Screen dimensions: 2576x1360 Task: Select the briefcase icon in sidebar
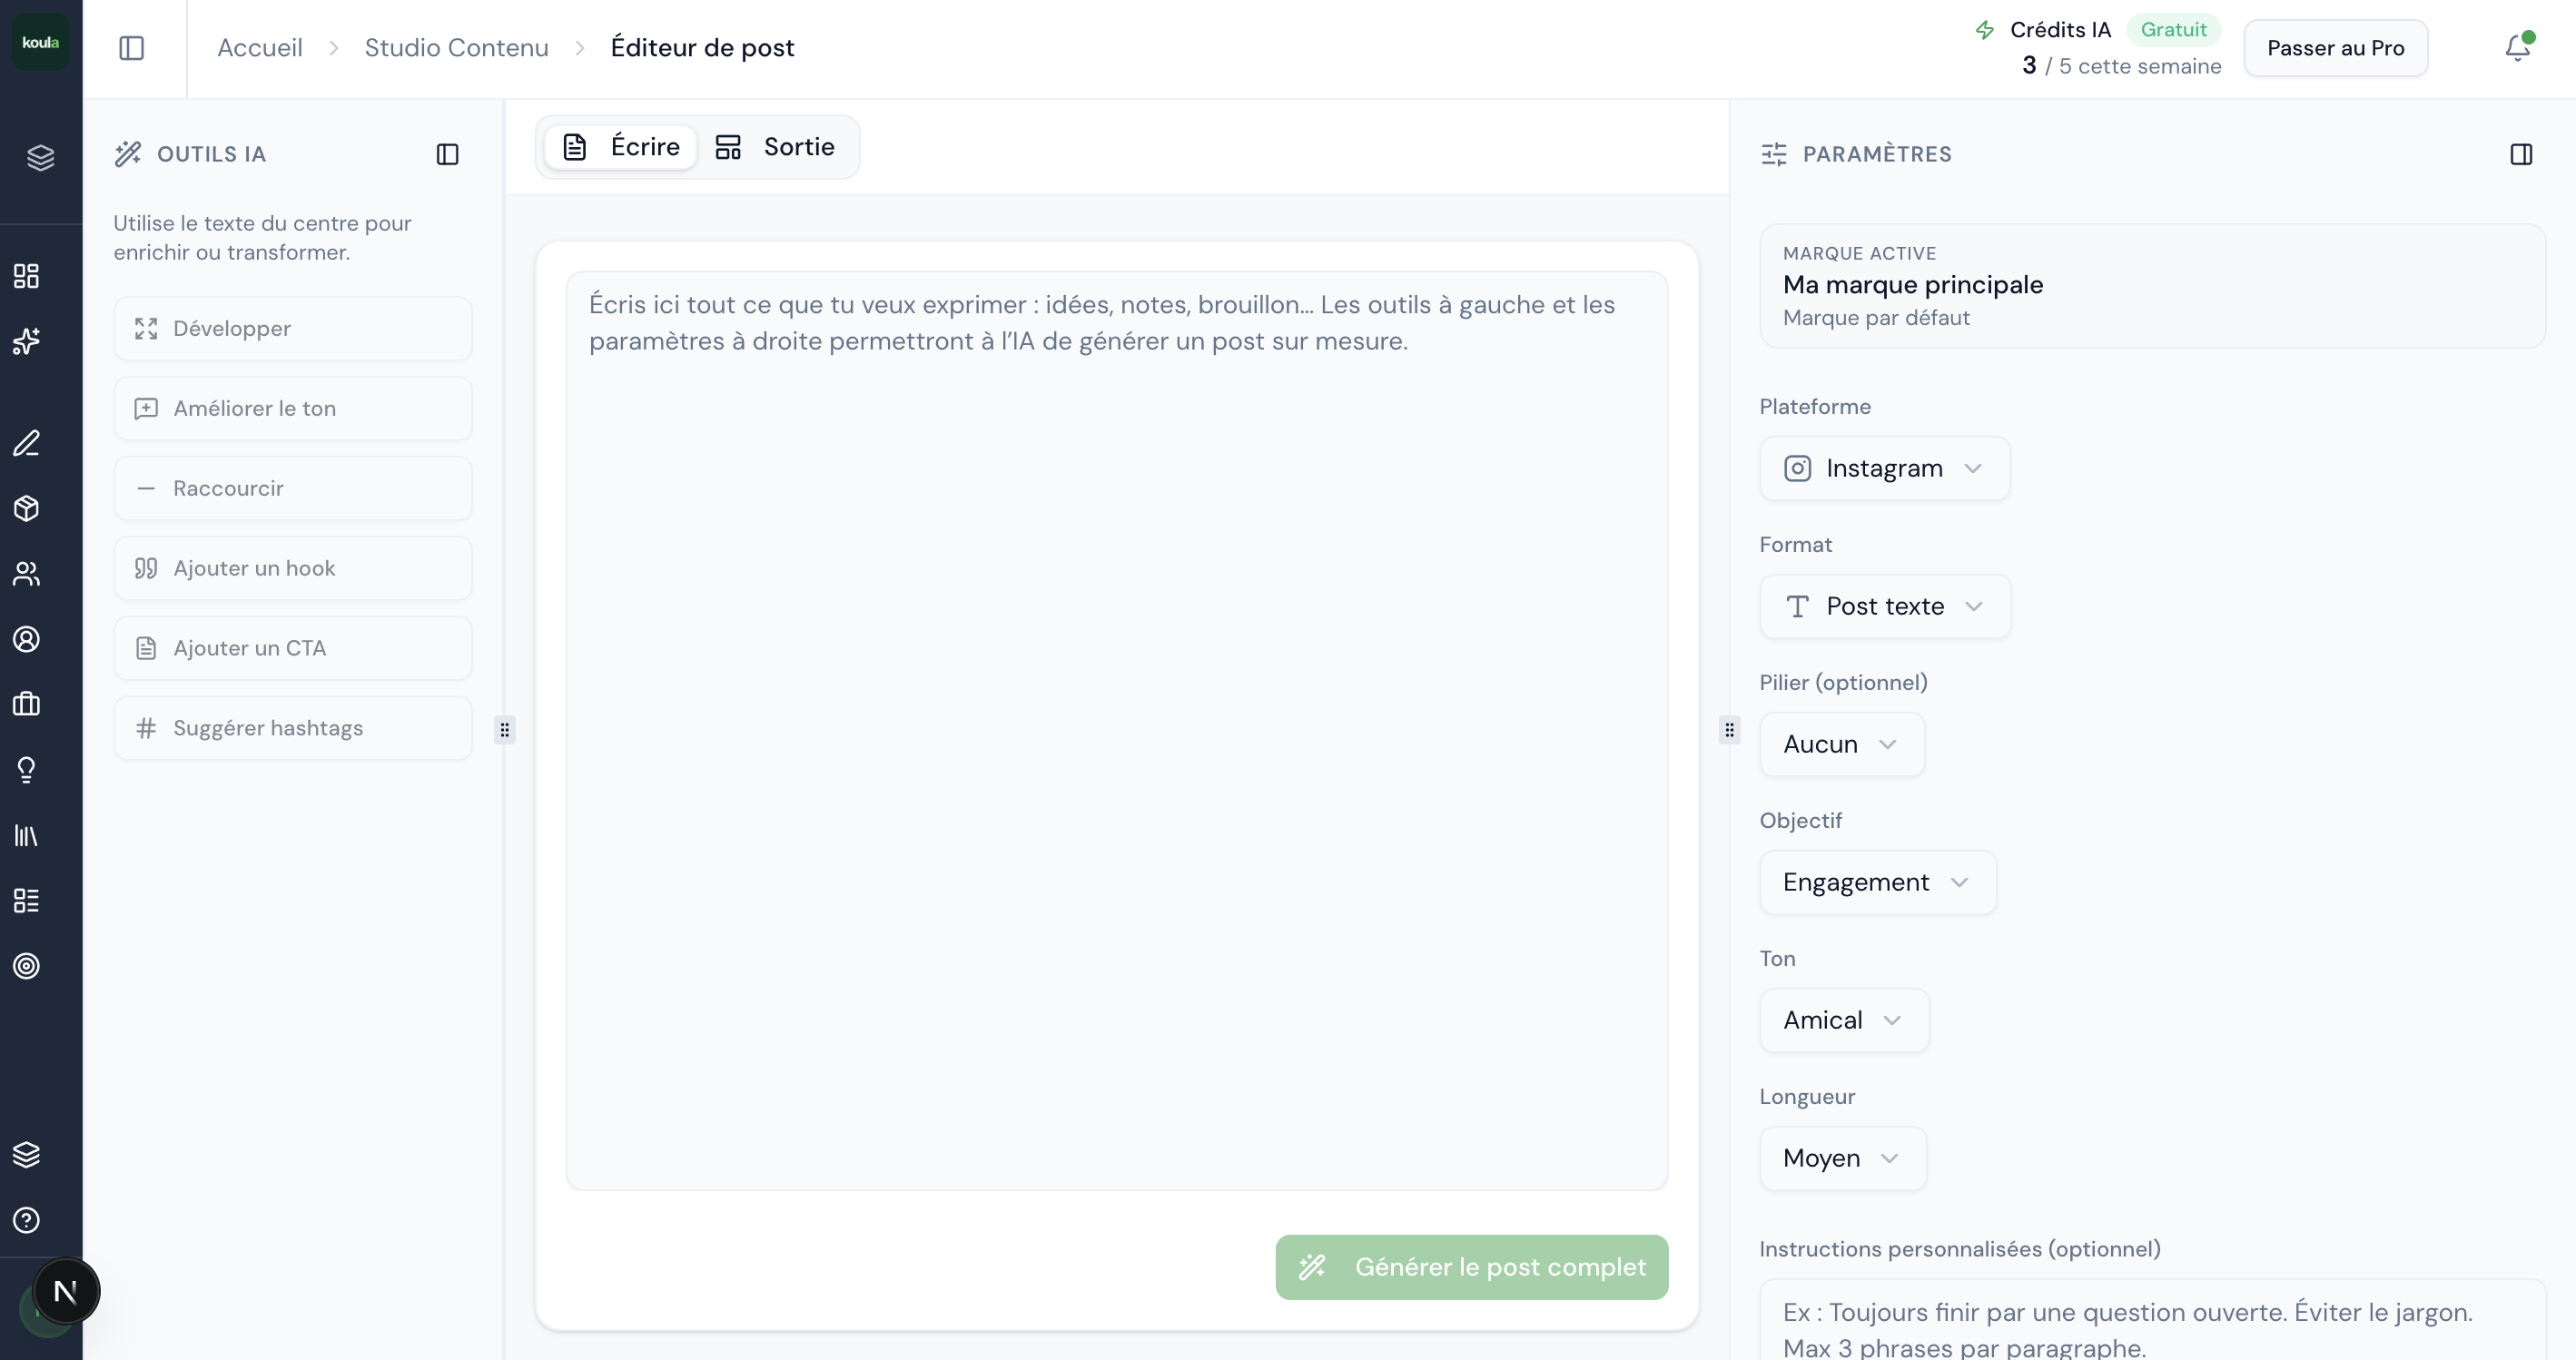26,704
